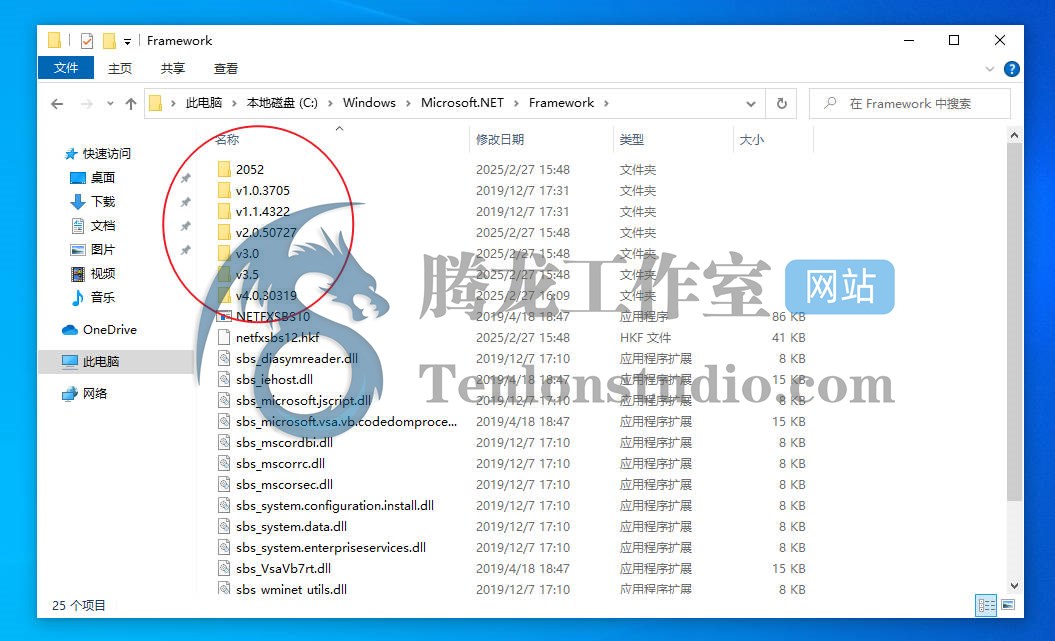Image resolution: width=1055 pixels, height=641 pixels.
Task: Switch to details view layout icon
Action: coord(986,605)
